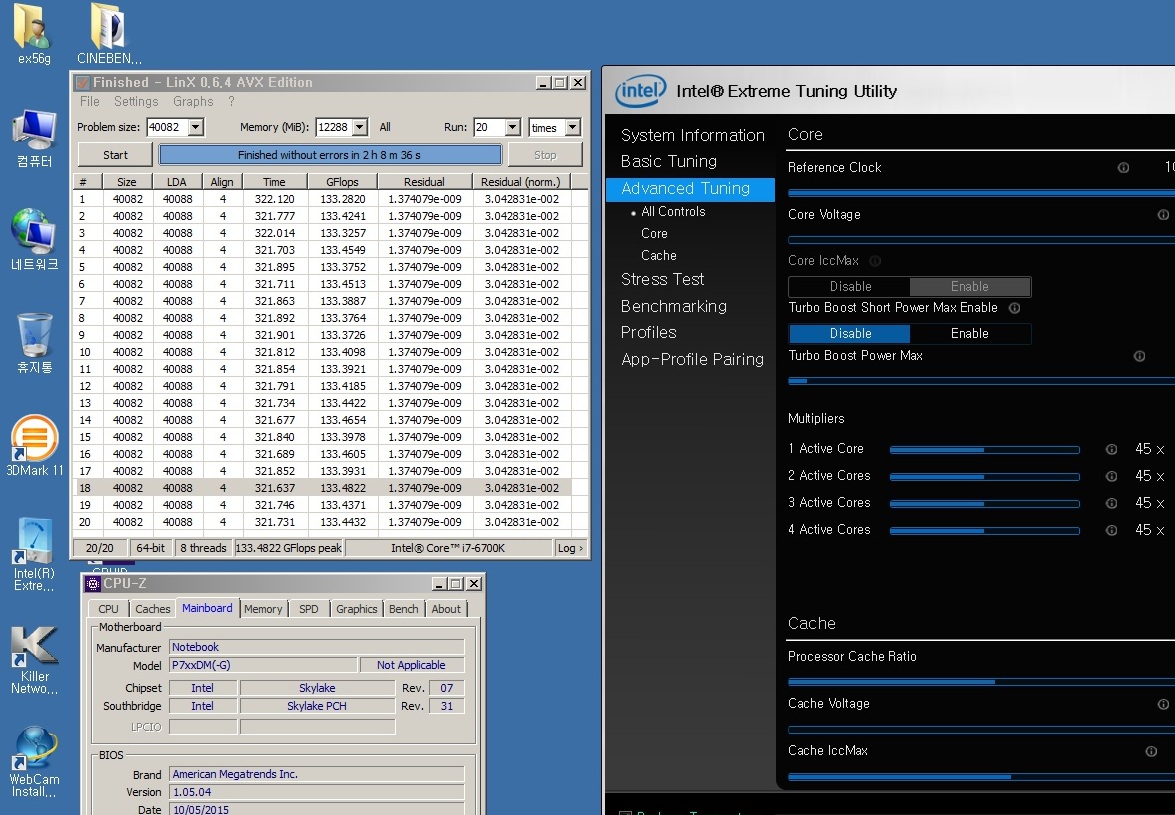Click the LinX title bar app icon
The height and width of the screenshot is (815, 1175).
82,82
